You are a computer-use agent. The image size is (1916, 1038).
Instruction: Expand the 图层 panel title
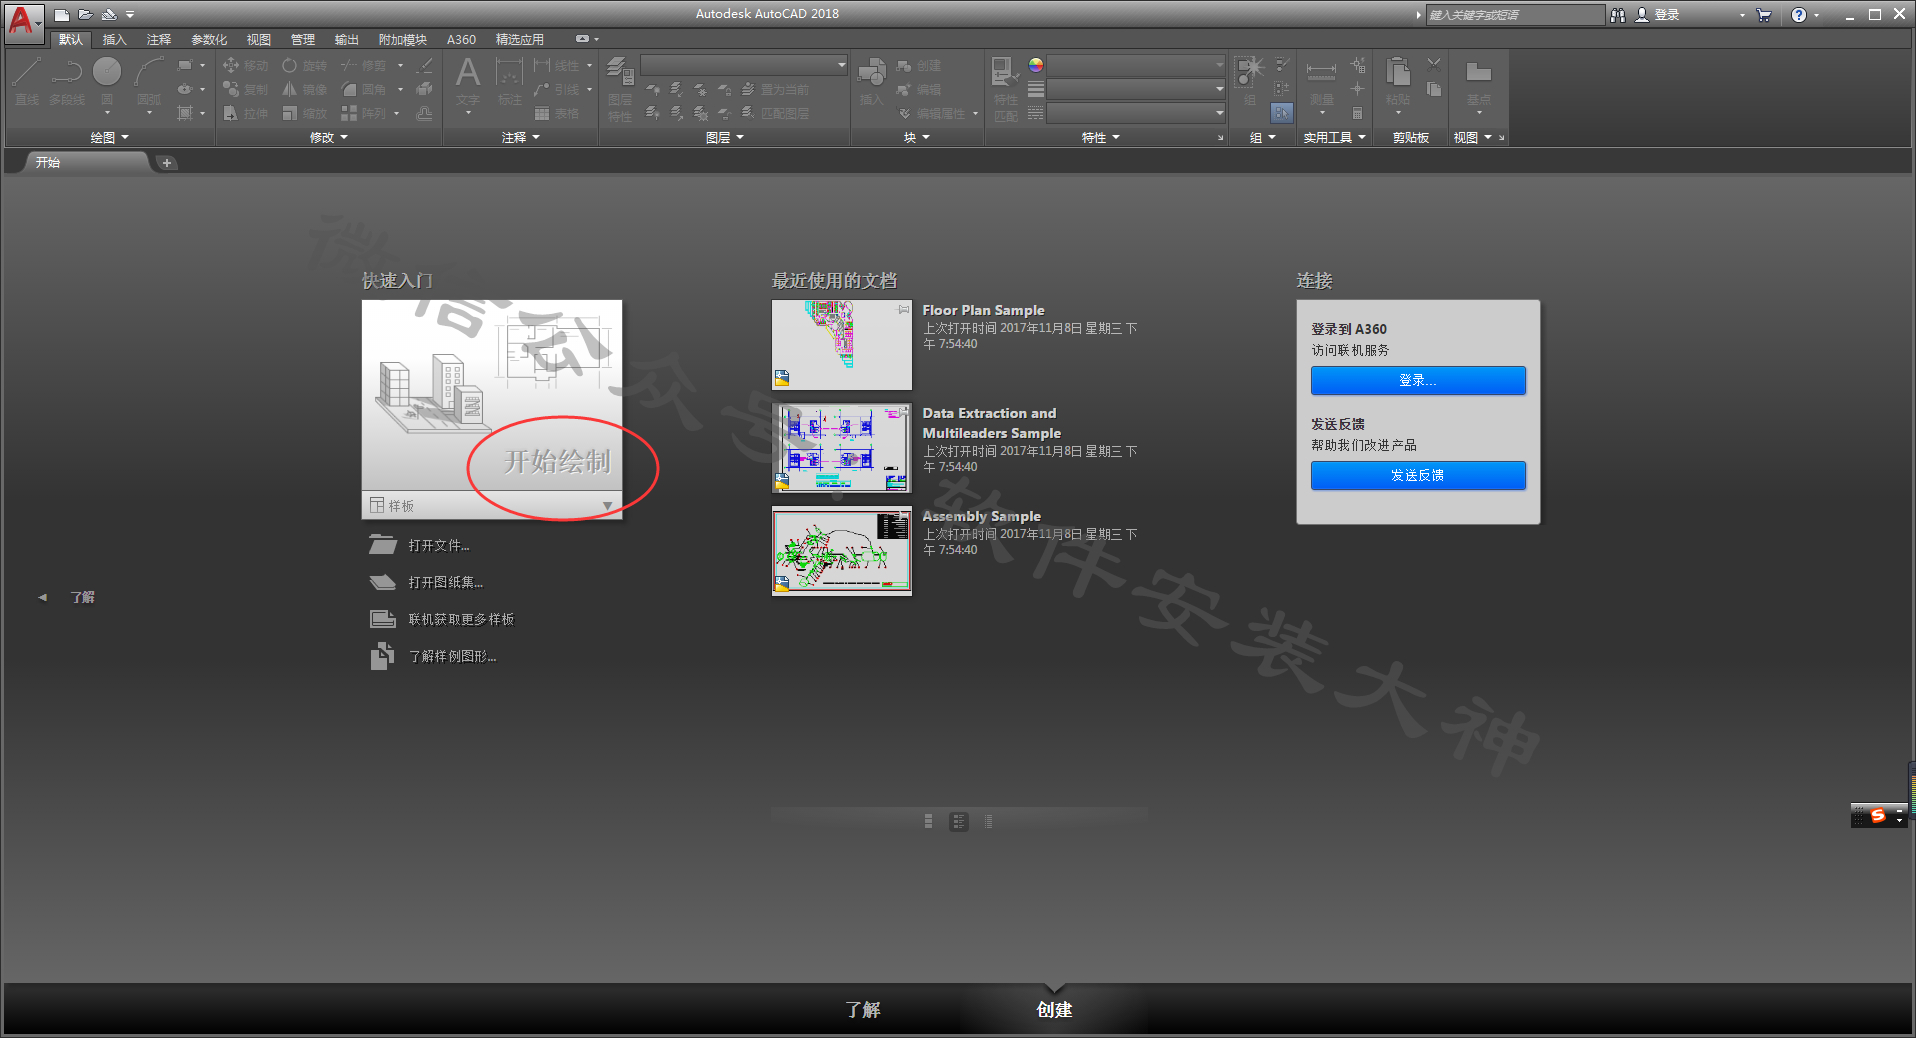725,138
